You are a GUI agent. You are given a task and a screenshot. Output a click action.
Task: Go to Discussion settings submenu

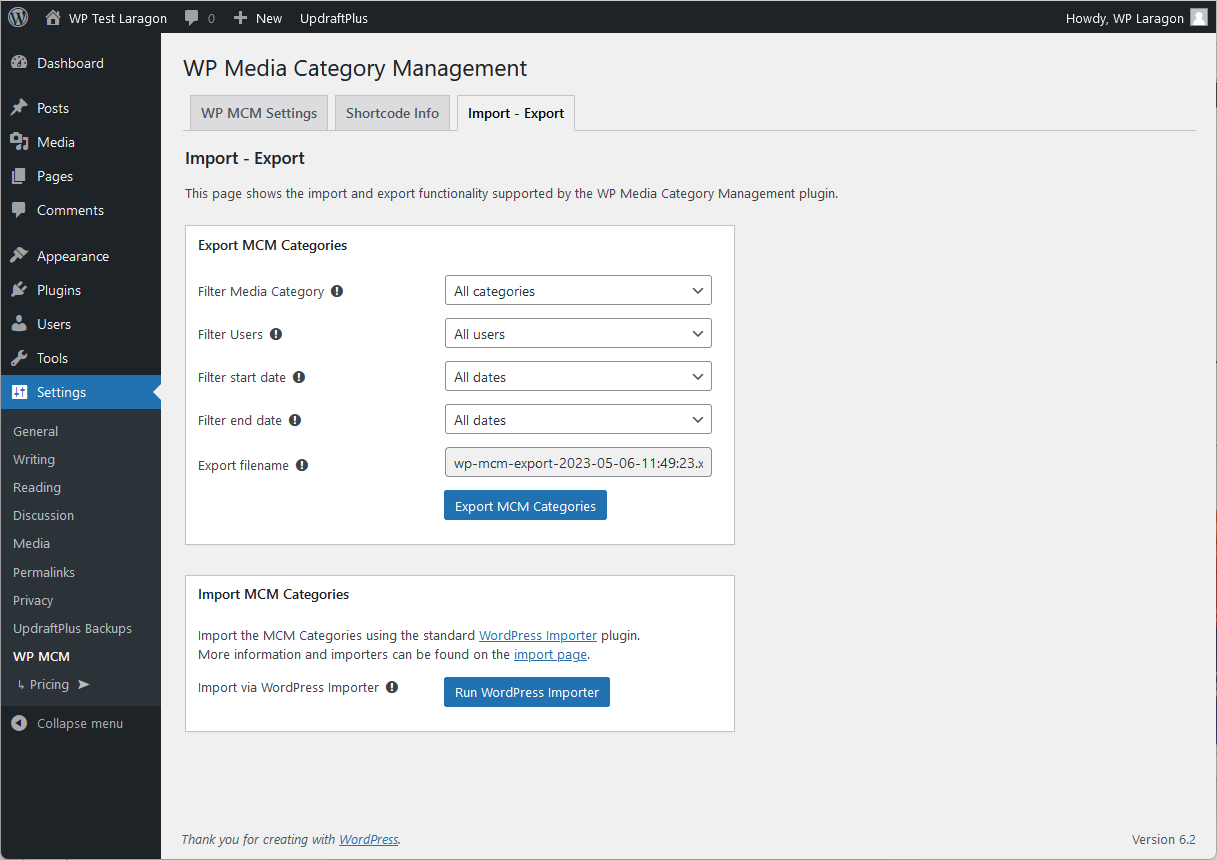click(x=43, y=515)
